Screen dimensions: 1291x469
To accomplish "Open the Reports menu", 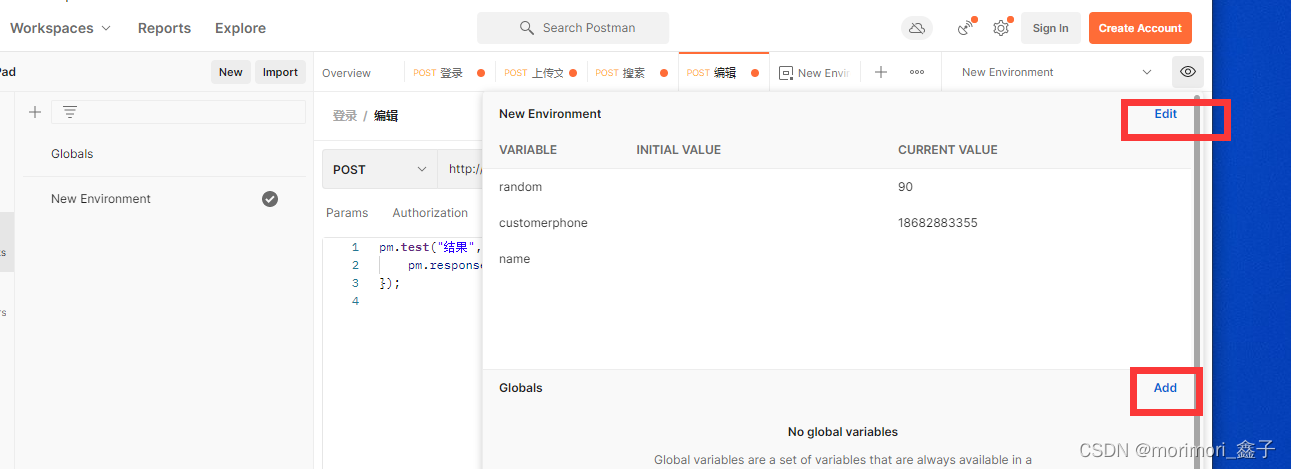I will point(164,28).
